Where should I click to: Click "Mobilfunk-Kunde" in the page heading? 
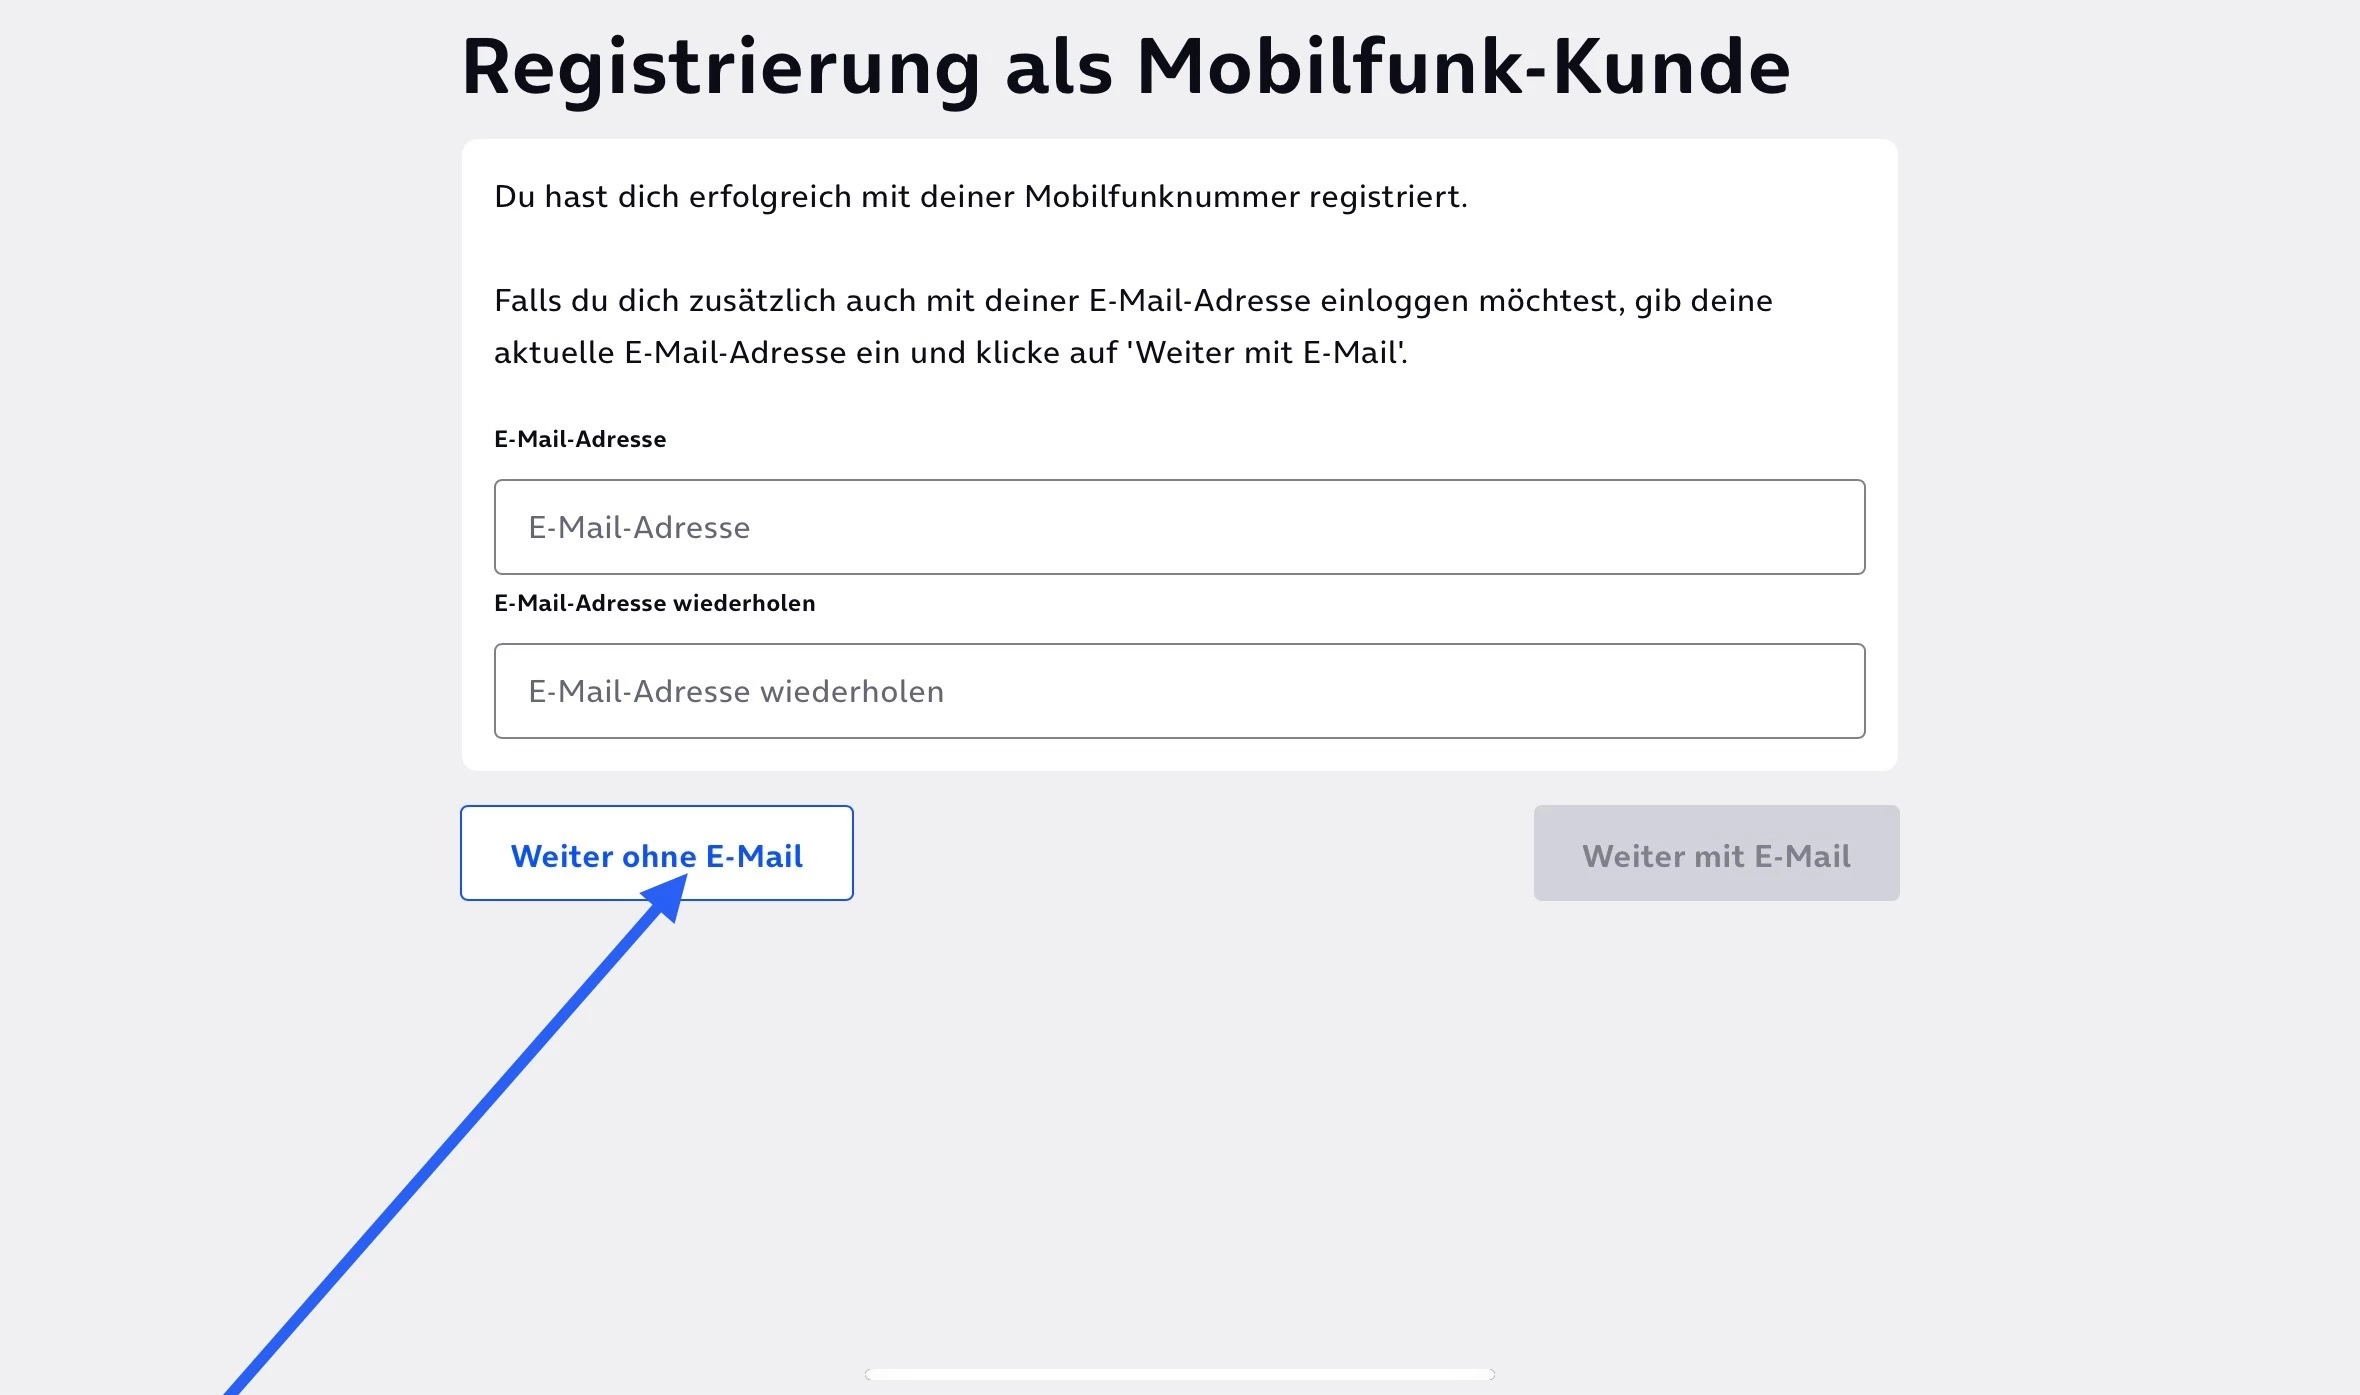1463,68
